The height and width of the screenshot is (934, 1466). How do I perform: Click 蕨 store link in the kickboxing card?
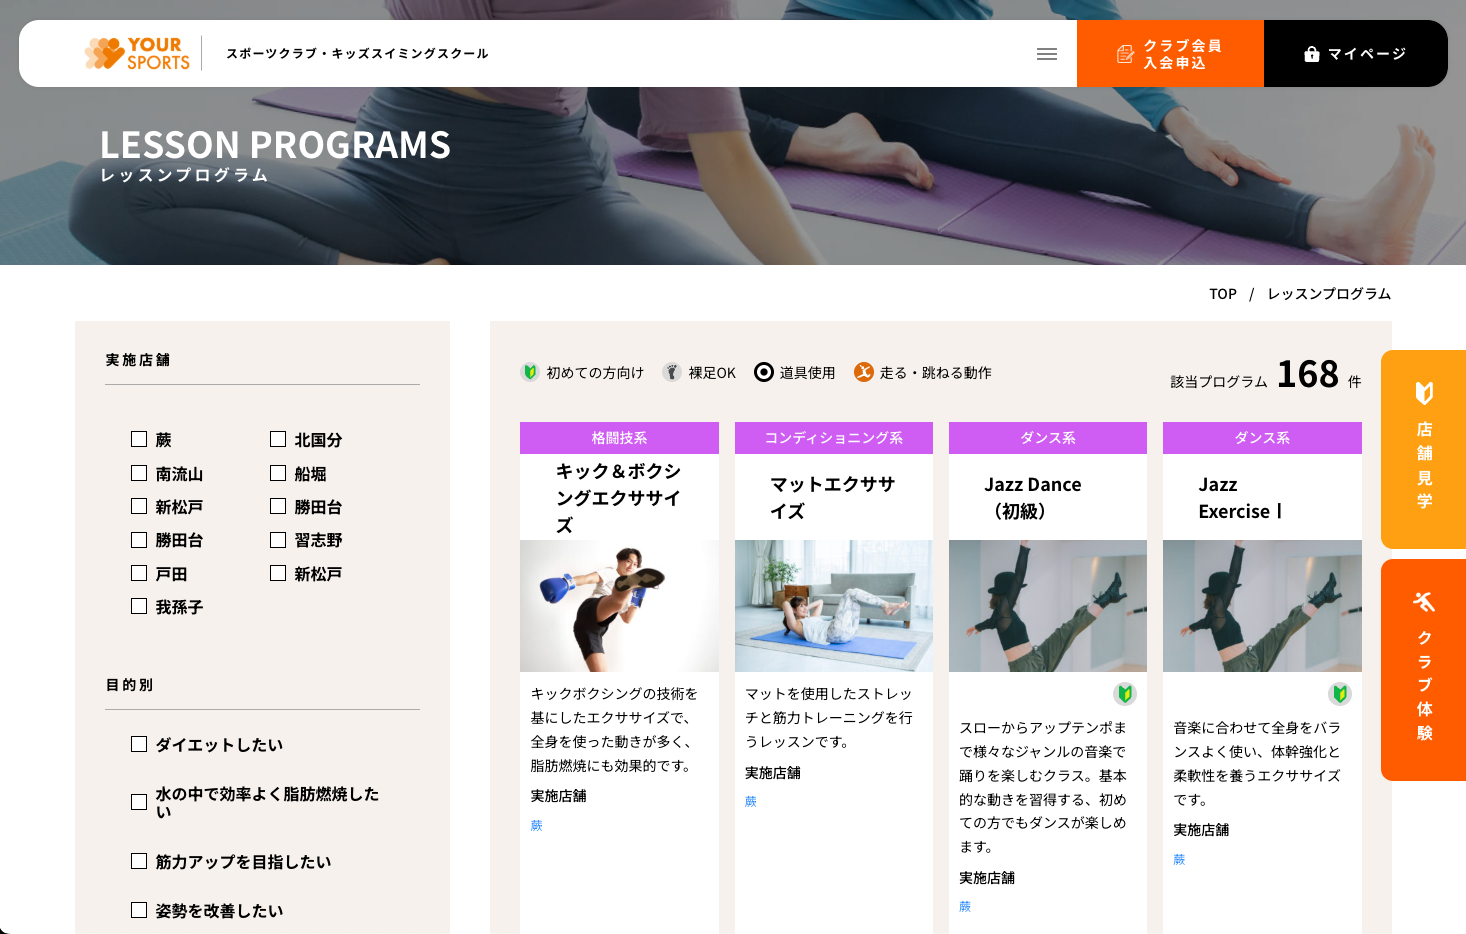tap(537, 825)
